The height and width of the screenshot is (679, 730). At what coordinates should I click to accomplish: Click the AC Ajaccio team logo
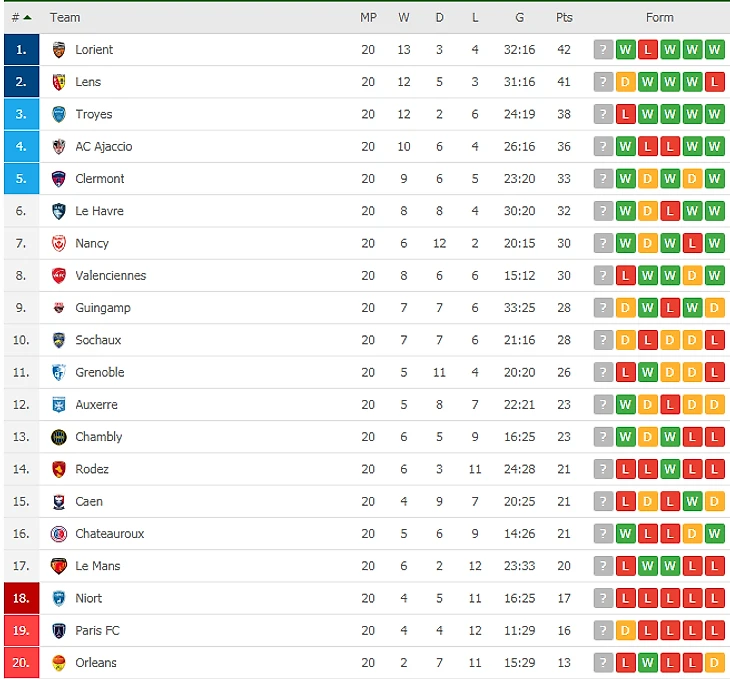point(59,147)
